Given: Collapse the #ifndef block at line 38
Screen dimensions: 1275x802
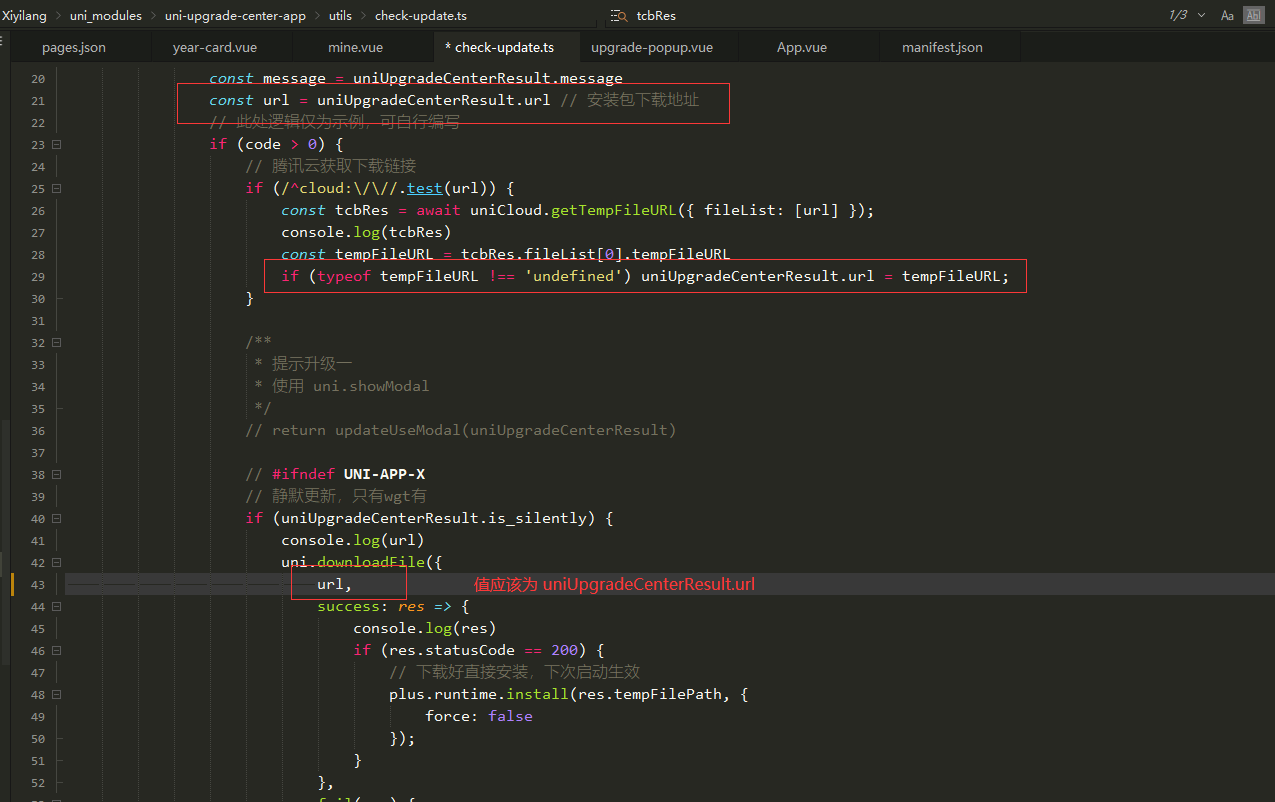Looking at the screenshot, I should click(56, 474).
